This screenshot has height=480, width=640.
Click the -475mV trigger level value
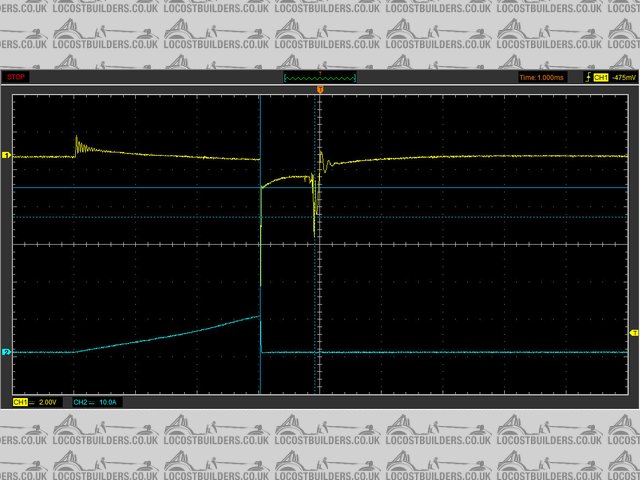(624, 77)
